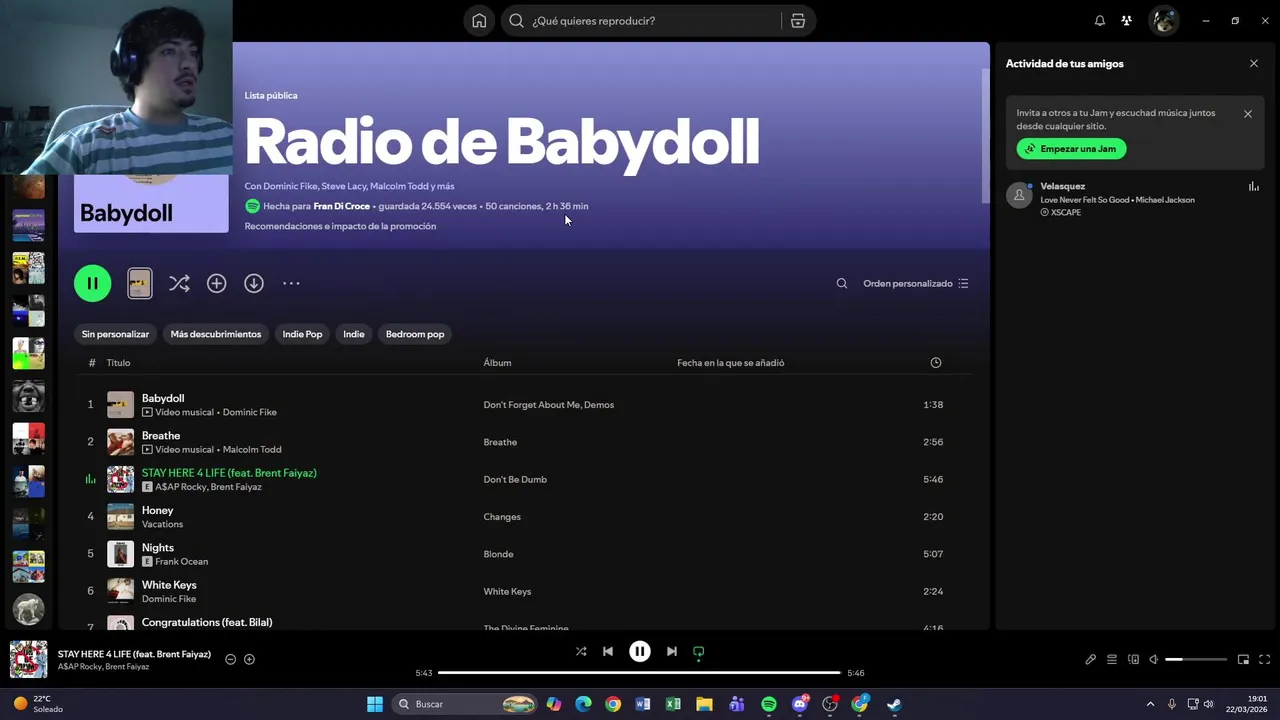Open Steam from the taskbar
1280x720 pixels.
tap(894, 704)
